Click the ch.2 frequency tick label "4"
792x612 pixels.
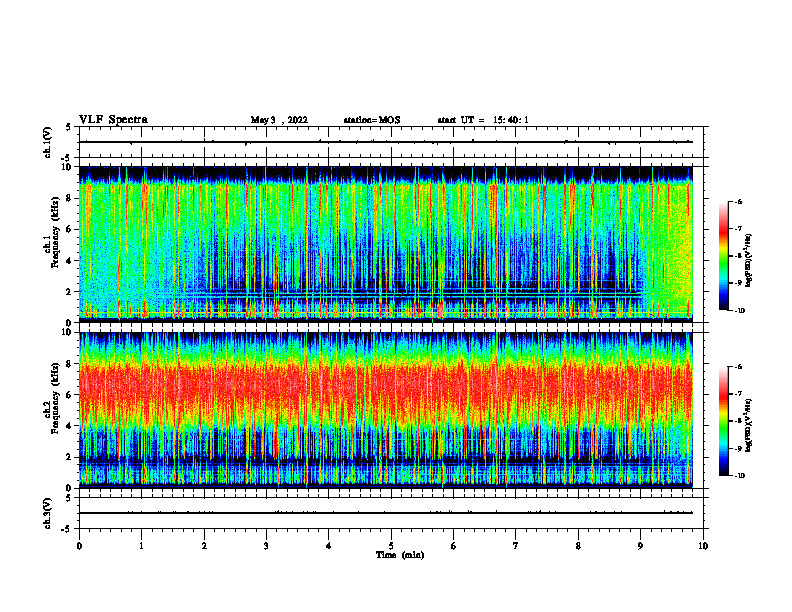pos(70,426)
